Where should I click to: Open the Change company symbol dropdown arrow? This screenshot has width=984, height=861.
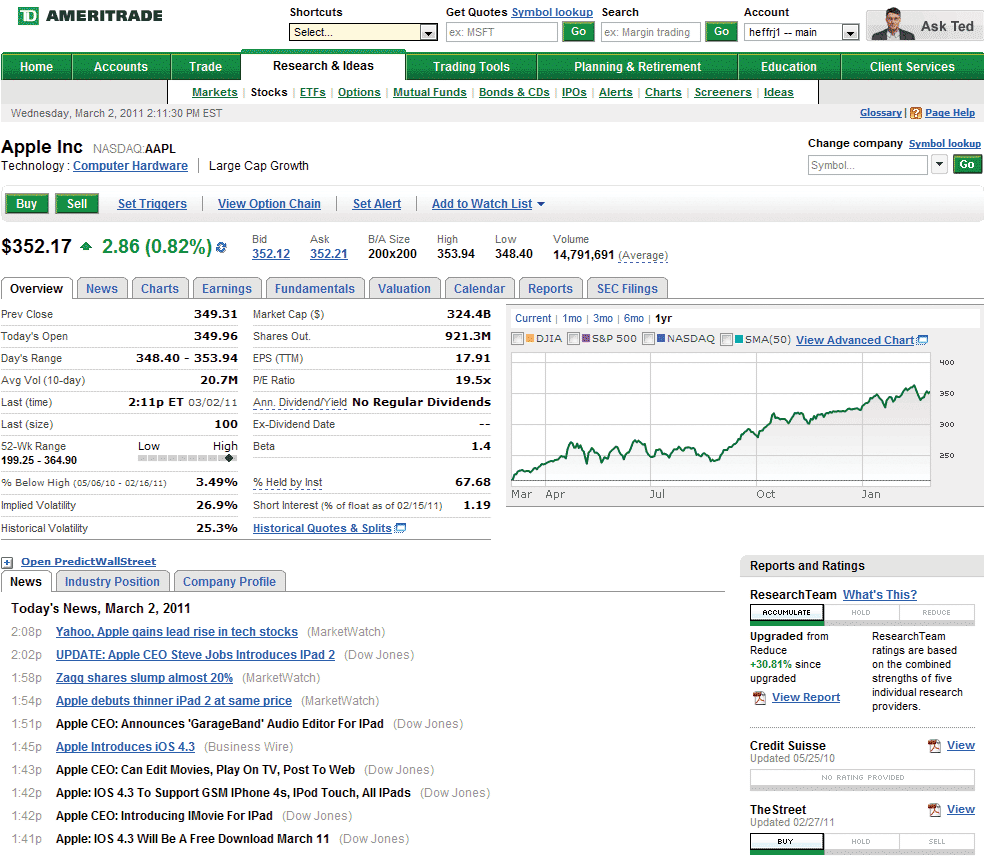939,165
